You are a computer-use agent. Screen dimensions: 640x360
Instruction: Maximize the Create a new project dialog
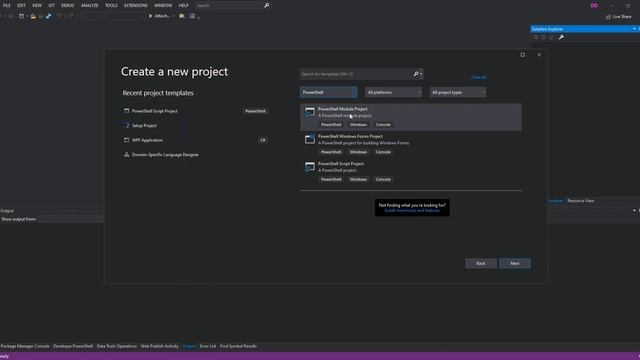(522, 55)
